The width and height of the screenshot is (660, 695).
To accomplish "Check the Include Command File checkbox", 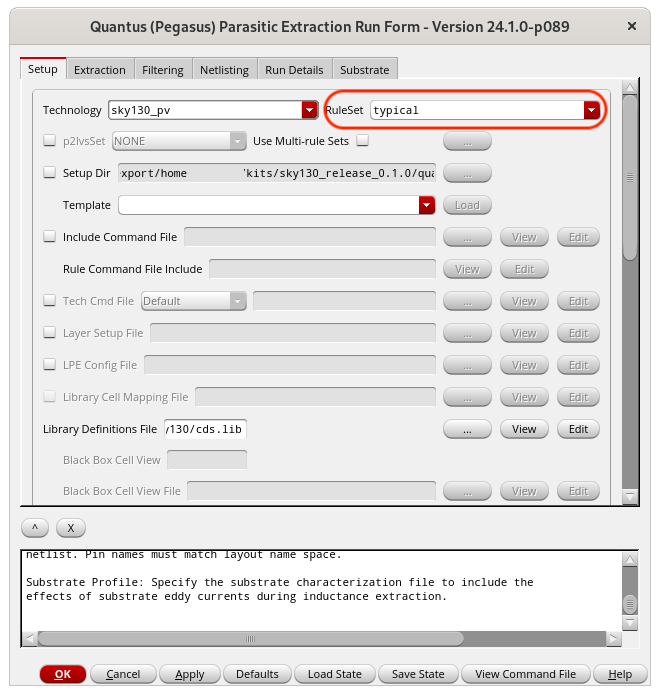I will click(x=50, y=237).
